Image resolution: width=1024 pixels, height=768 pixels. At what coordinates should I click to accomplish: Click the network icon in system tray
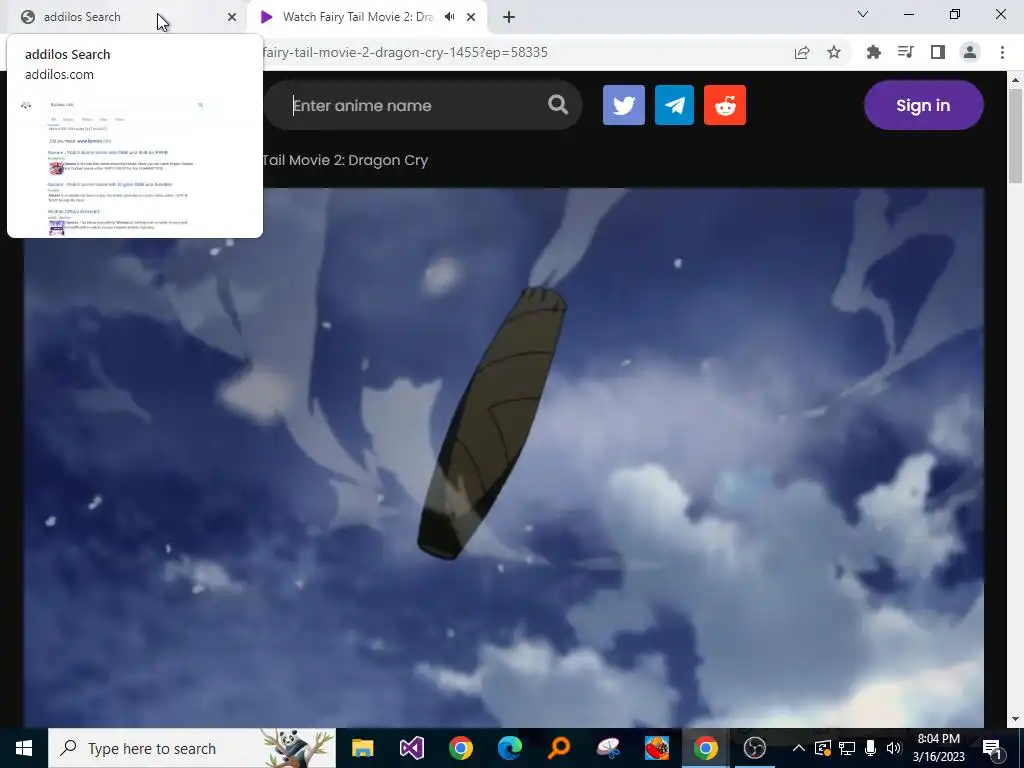[x=847, y=748]
